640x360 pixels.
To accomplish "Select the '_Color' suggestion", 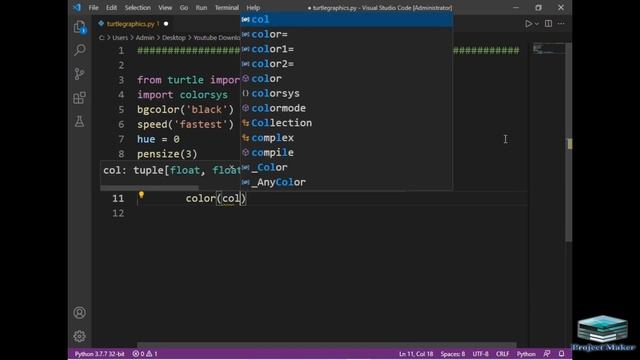I will tap(346, 167).
